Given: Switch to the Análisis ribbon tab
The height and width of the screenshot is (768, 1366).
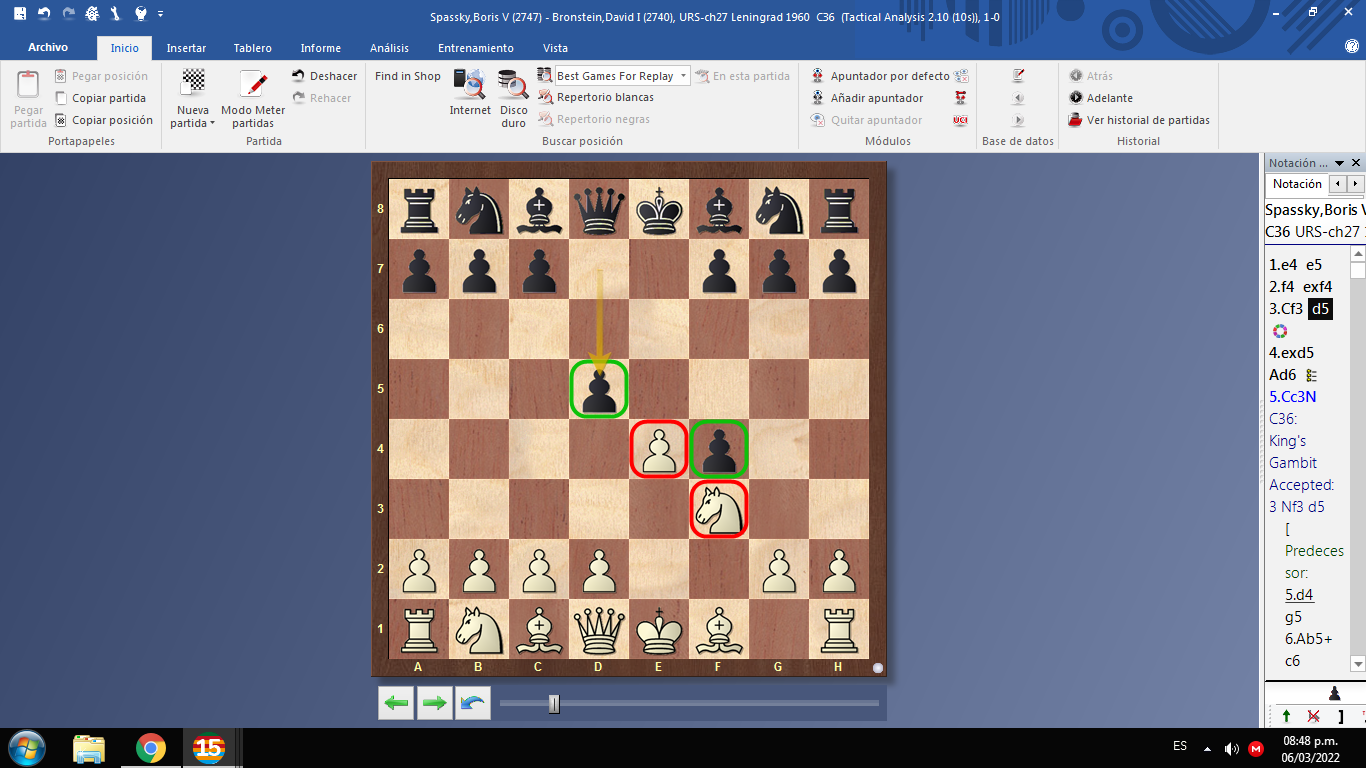Looking at the screenshot, I should [389, 48].
